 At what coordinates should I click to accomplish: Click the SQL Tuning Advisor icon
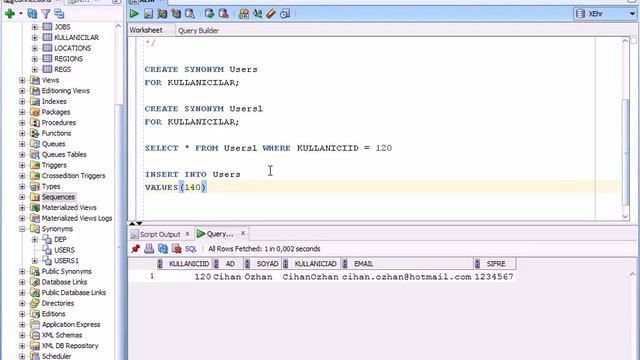(190, 14)
